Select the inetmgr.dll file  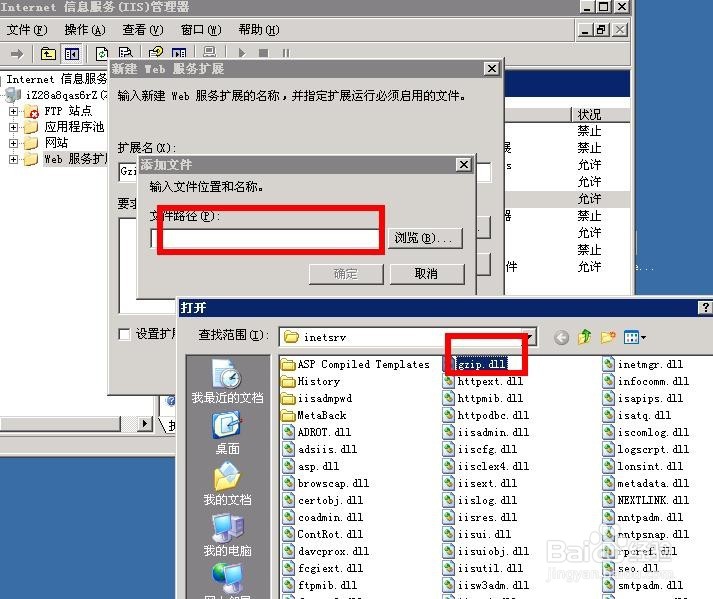click(x=643, y=364)
